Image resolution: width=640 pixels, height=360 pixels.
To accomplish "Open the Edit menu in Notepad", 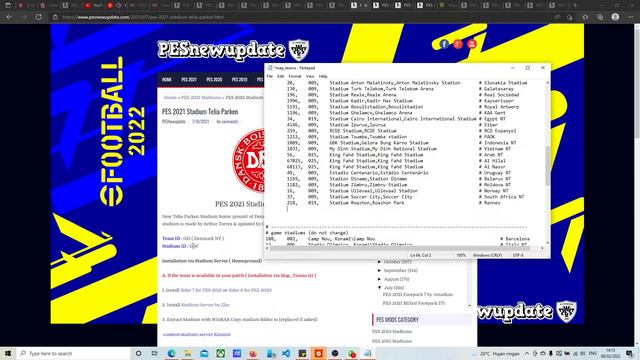I will (x=280, y=76).
